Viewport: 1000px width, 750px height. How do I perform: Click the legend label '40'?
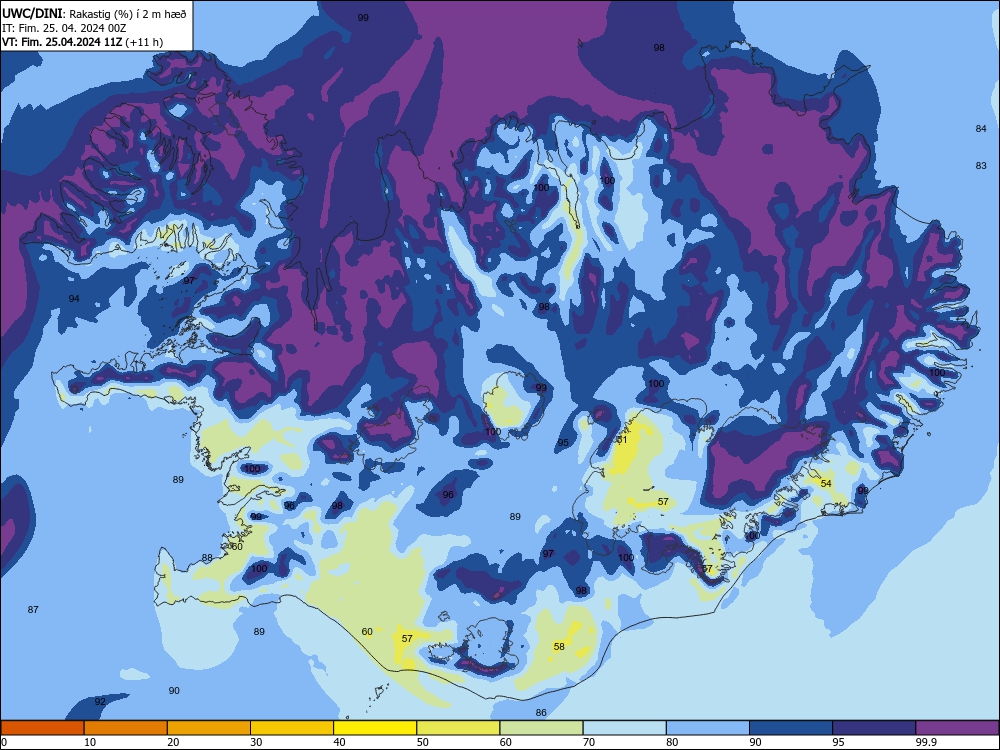click(340, 742)
